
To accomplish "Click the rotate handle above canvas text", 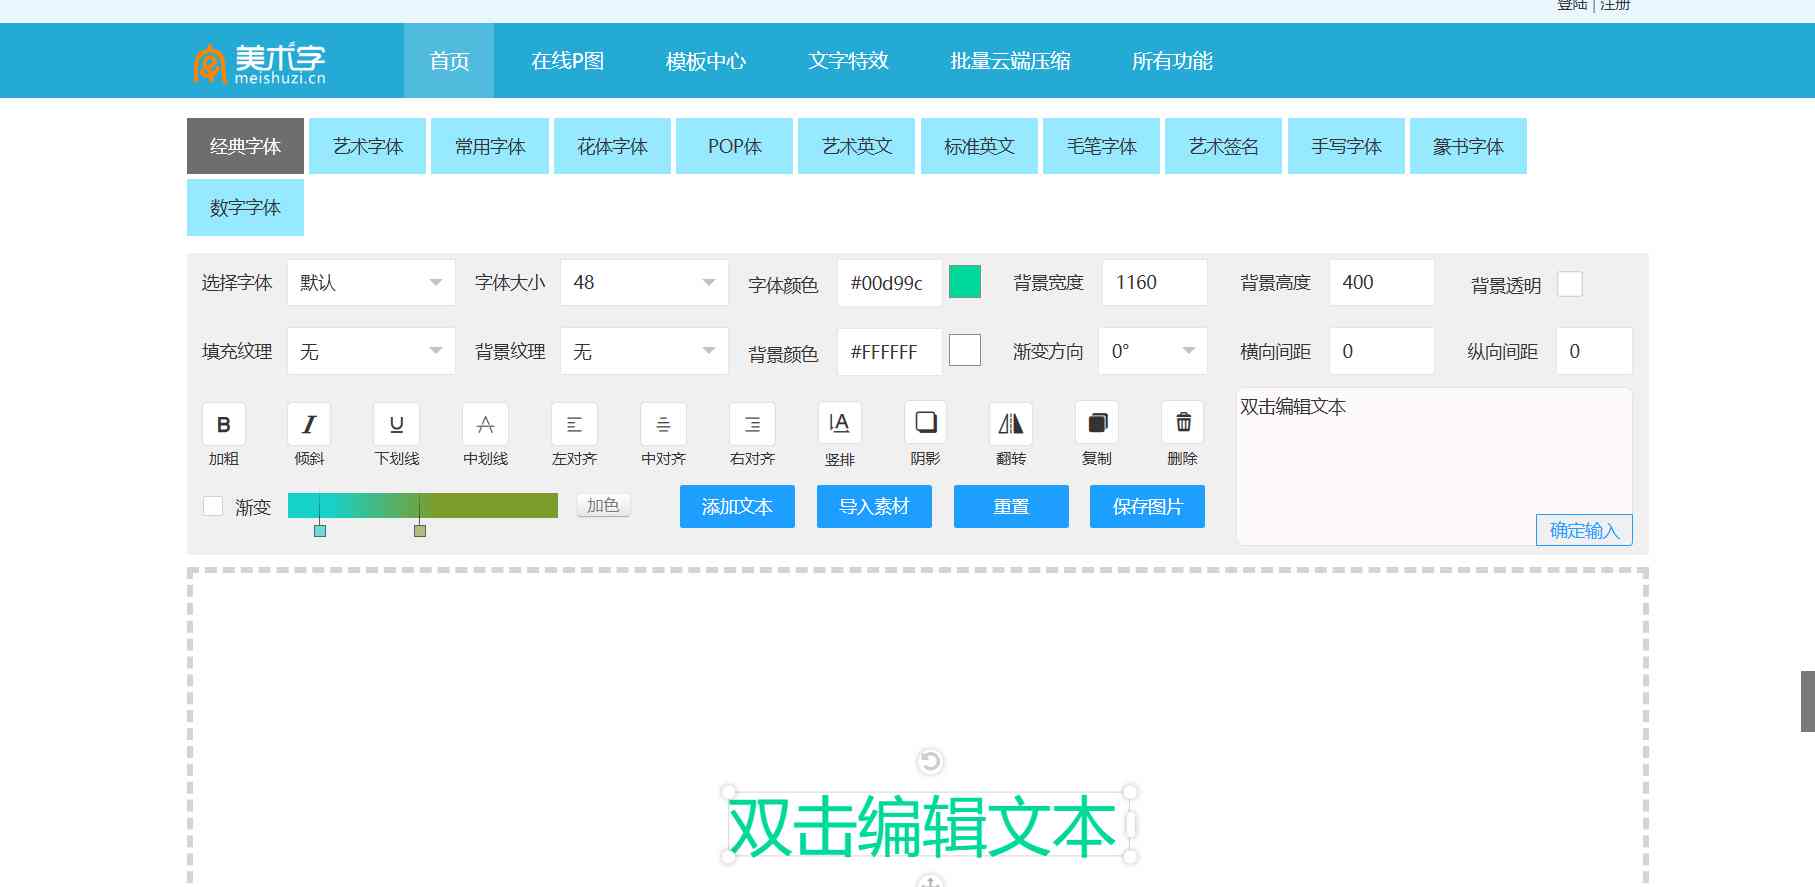I will 930,762.
